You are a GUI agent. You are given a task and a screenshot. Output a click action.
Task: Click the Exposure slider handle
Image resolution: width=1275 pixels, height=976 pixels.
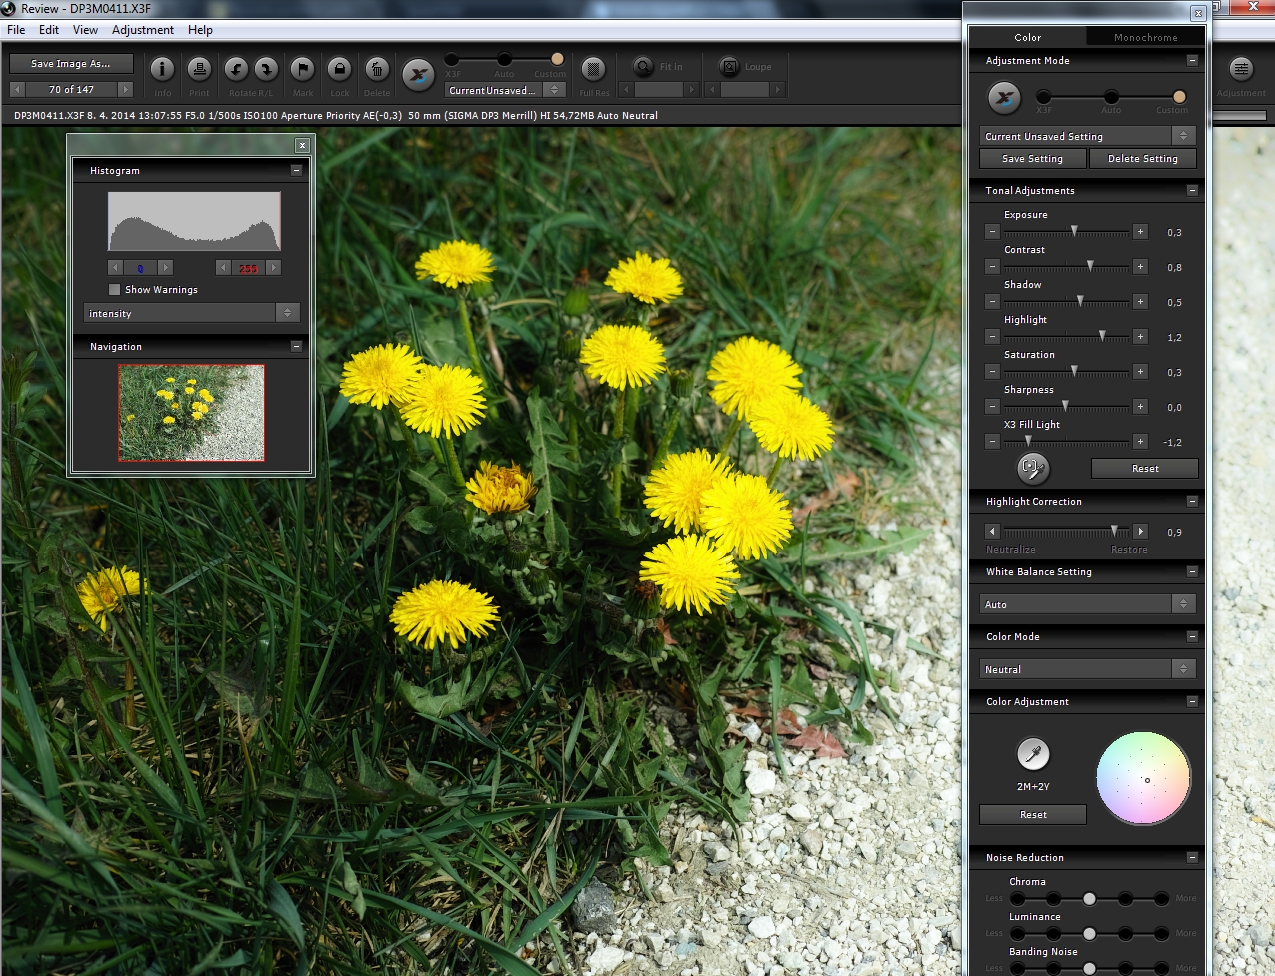(1074, 232)
